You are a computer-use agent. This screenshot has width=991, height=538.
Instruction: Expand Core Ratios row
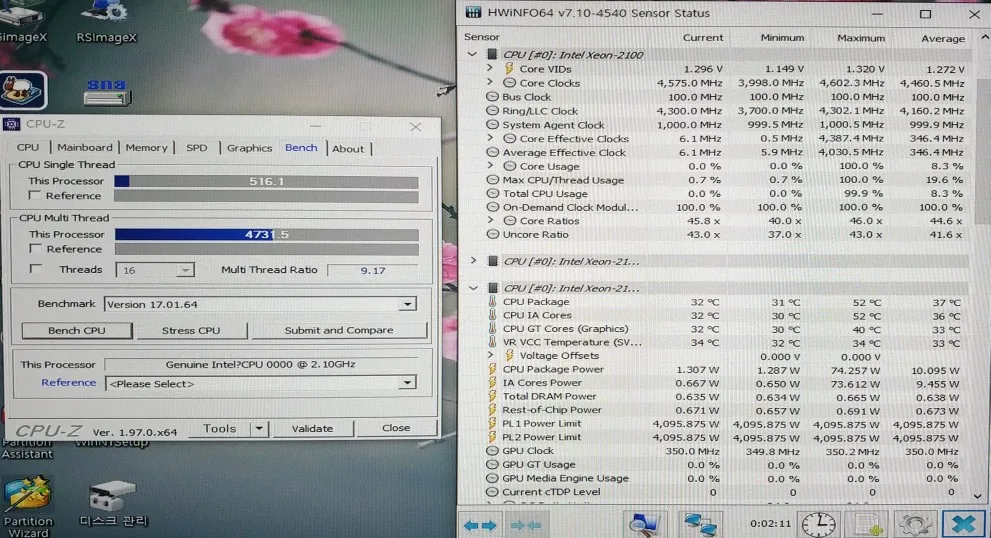pos(490,220)
